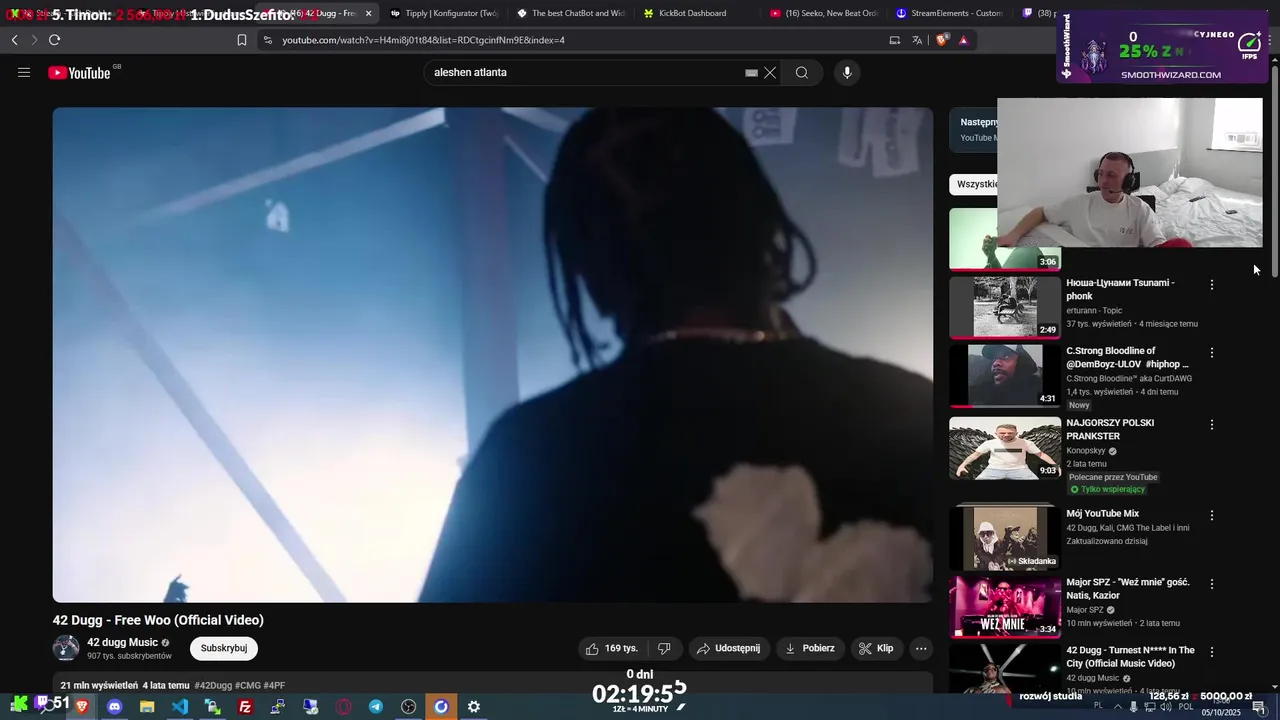Create a clip with Klip button
Image resolution: width=1280 pixels, height=720 pixels.
pyautogui.click(x=876, y=648)
